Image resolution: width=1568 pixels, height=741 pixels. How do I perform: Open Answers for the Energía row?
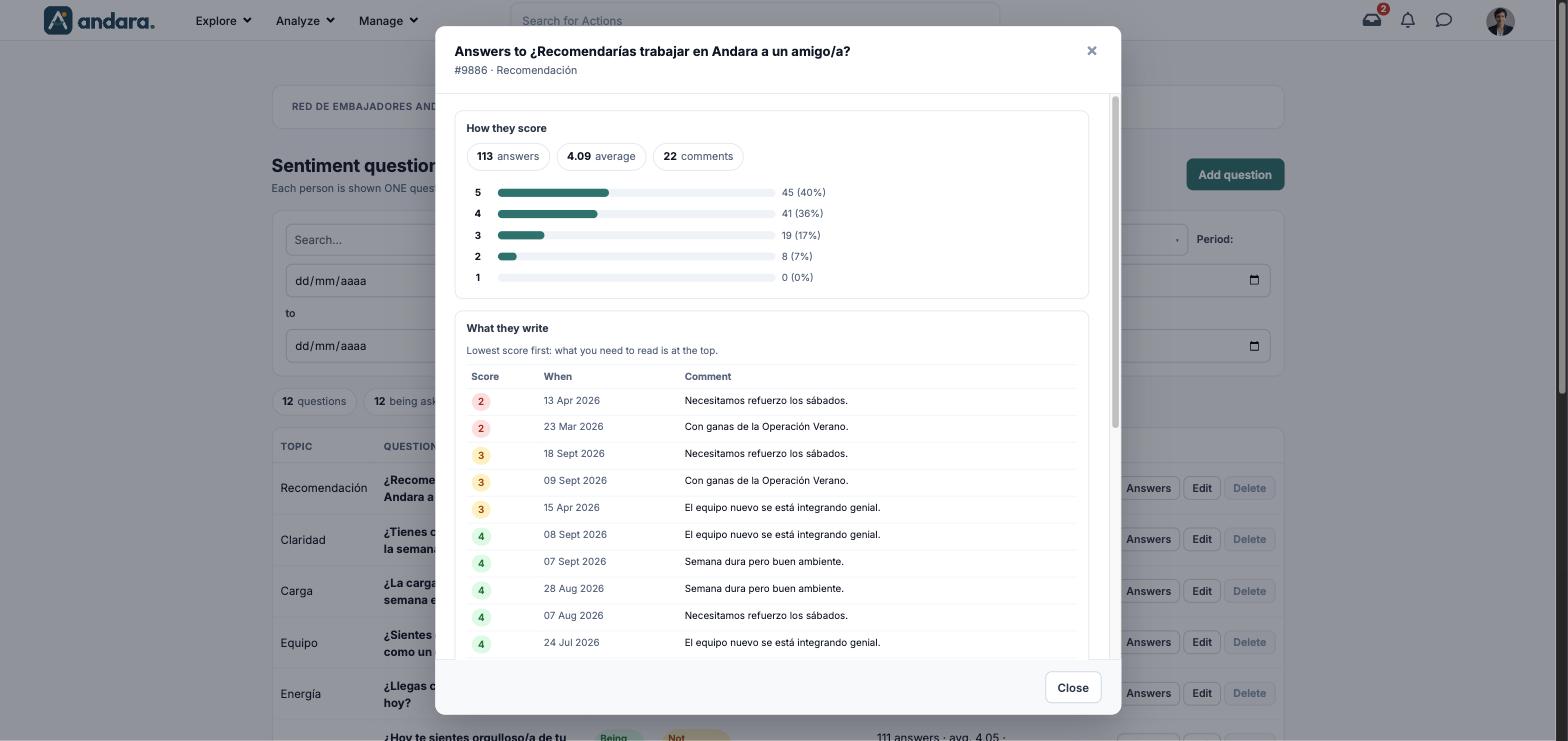pyautogui.click(x=1148, y=693)
